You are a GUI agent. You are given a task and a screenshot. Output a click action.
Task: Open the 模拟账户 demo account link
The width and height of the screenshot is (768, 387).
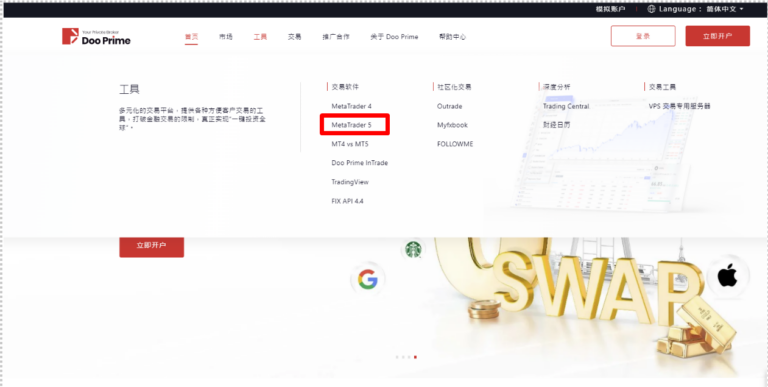(x=610, y=9)
